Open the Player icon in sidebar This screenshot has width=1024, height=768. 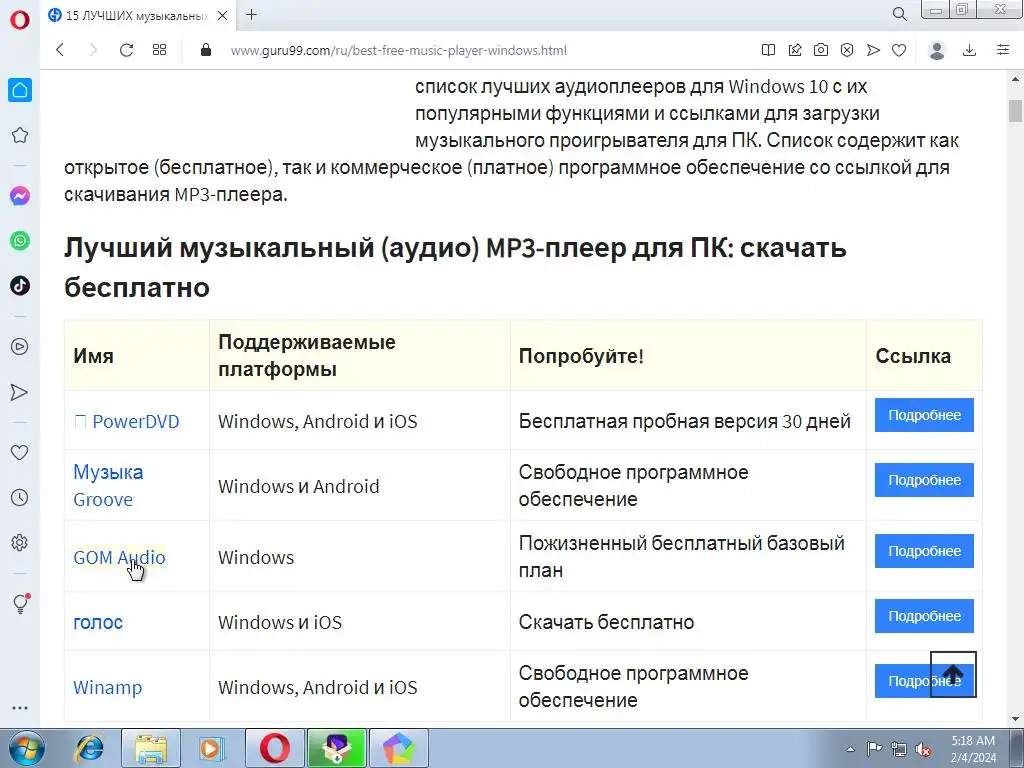(20, 346)
